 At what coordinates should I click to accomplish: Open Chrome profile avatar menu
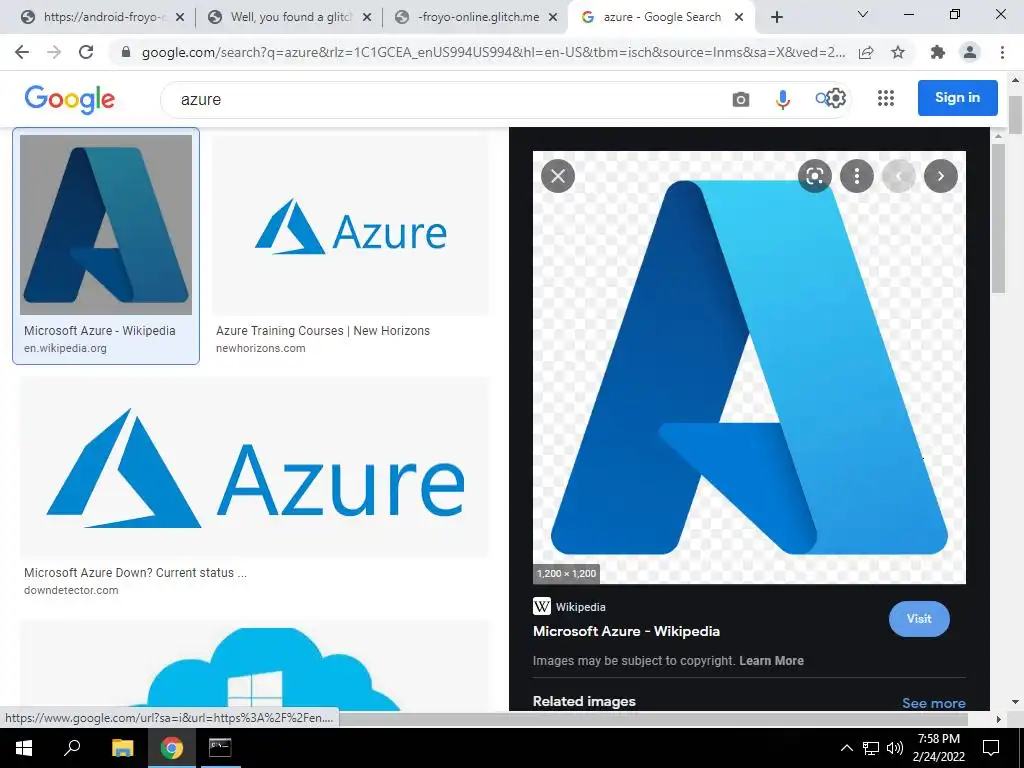tap(970, 52)
